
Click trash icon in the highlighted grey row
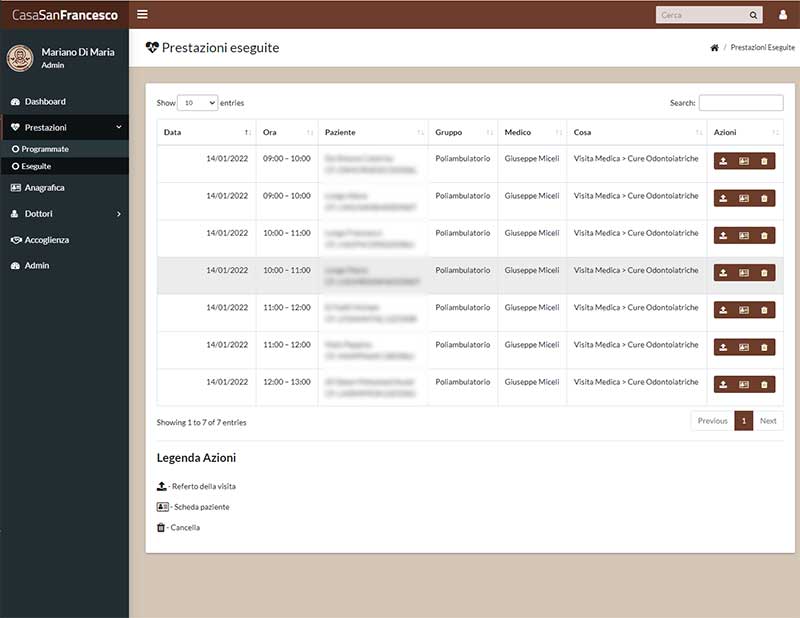pyautogui.click(x=764, y=273)
